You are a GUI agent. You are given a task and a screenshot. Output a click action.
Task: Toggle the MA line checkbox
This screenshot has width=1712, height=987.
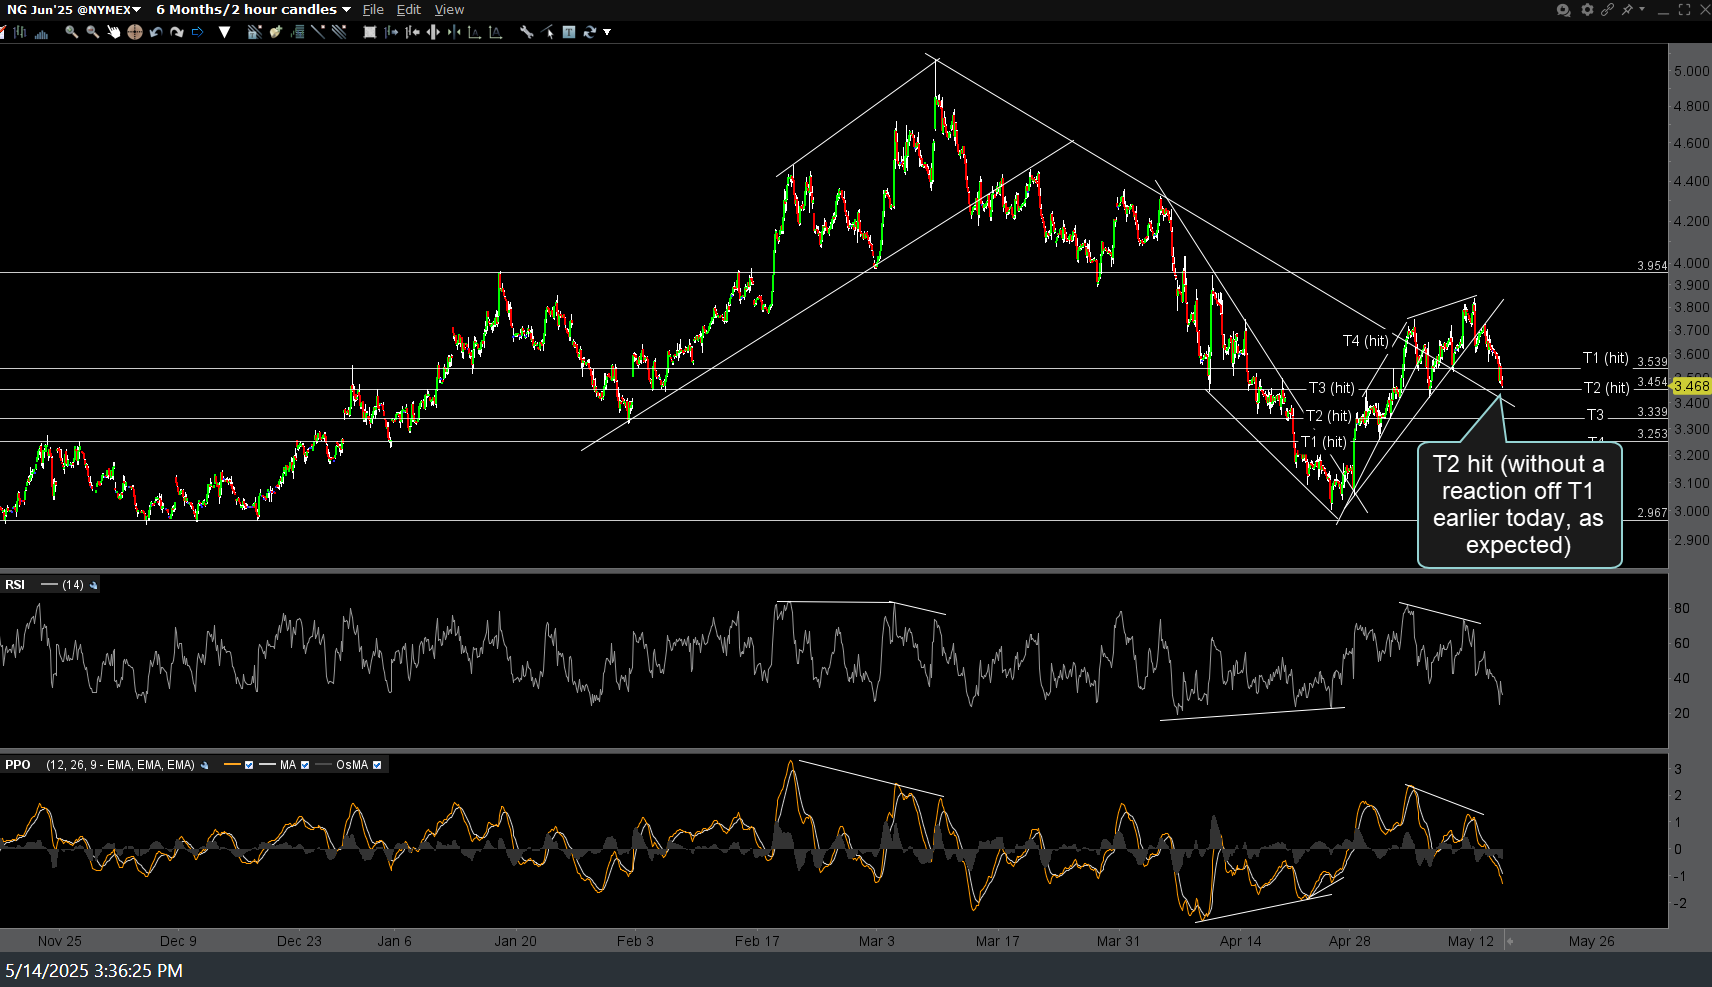[x=305, y=765]
